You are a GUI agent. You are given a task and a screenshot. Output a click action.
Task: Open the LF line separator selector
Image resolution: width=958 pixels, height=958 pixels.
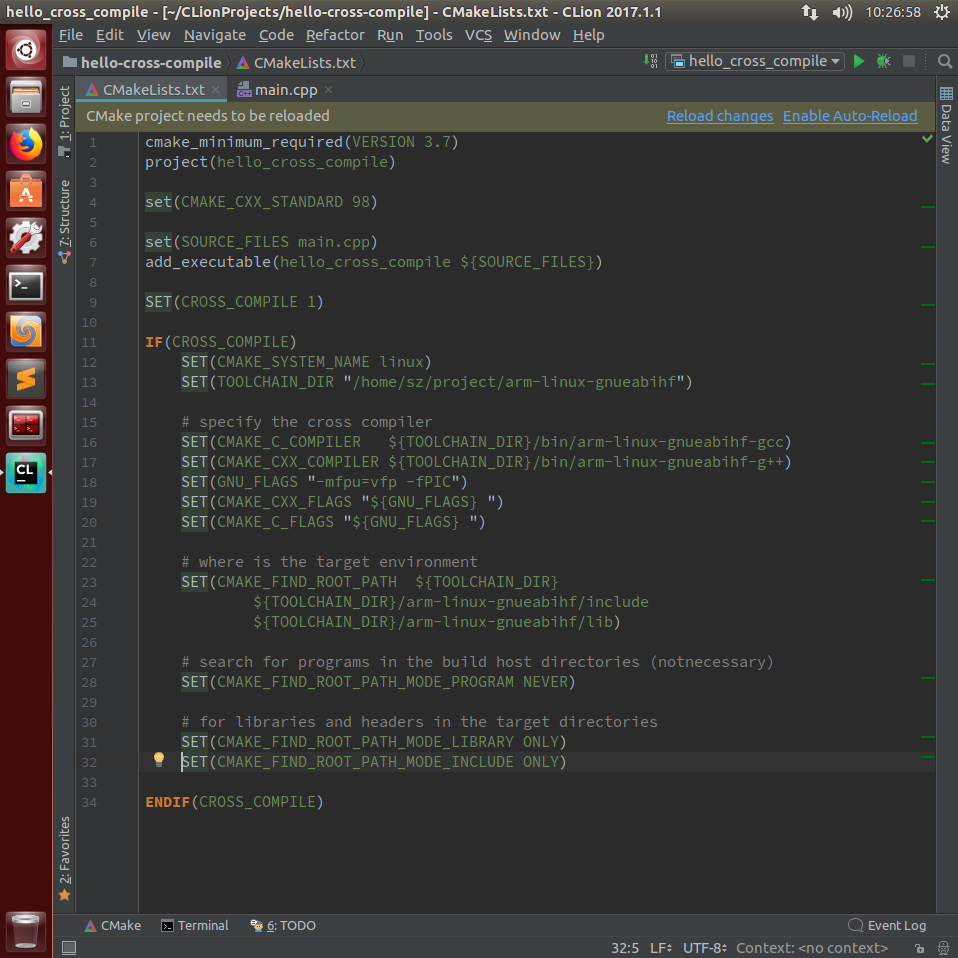pyautogui.click(x=660, y=947)
